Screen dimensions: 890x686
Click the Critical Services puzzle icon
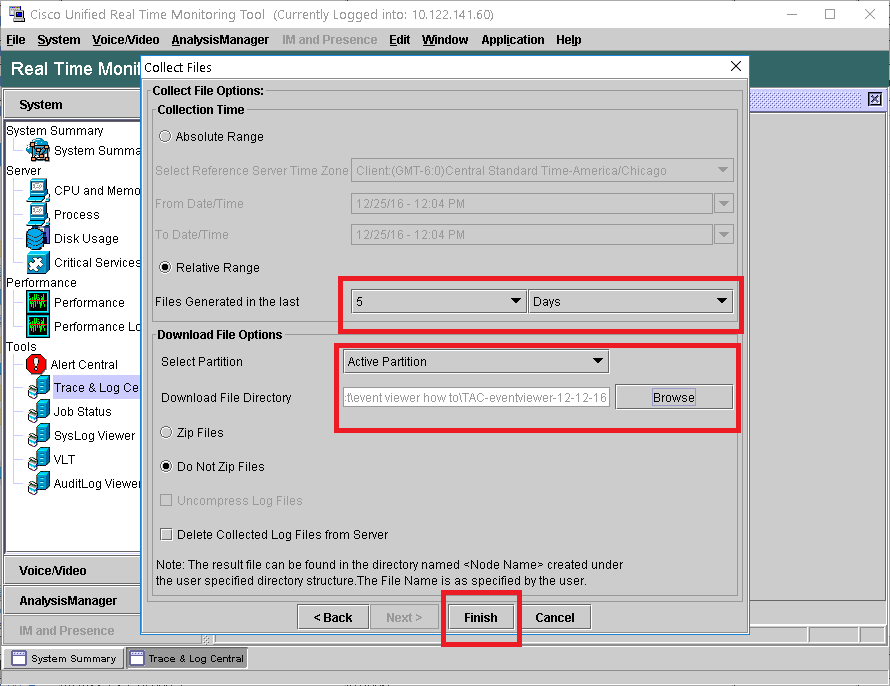pos(38,263)
